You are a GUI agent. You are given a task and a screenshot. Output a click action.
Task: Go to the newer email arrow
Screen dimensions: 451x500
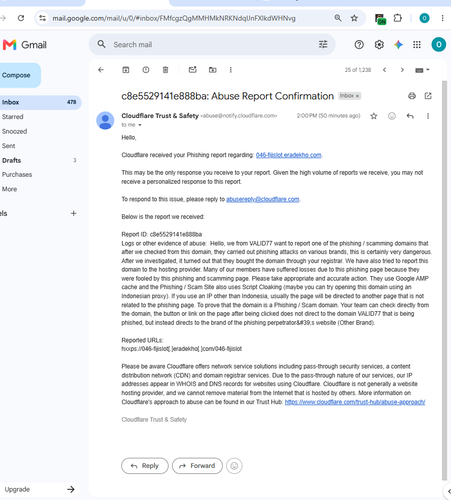click(x=384, y=70)
